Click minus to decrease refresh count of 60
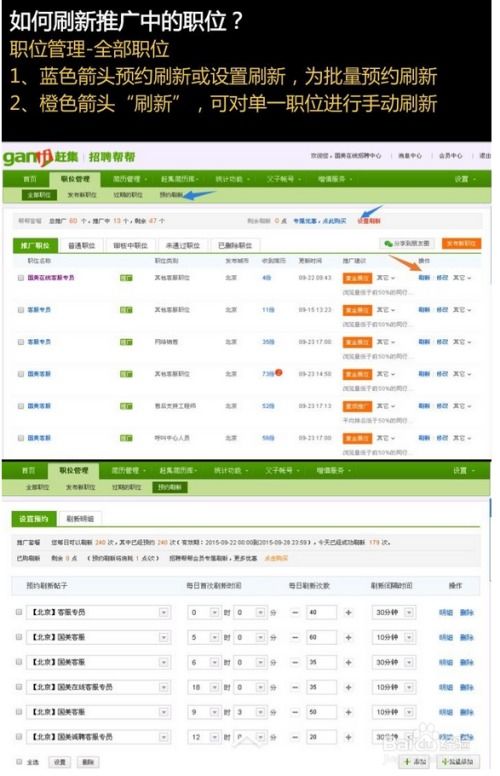 pos(295,637)
